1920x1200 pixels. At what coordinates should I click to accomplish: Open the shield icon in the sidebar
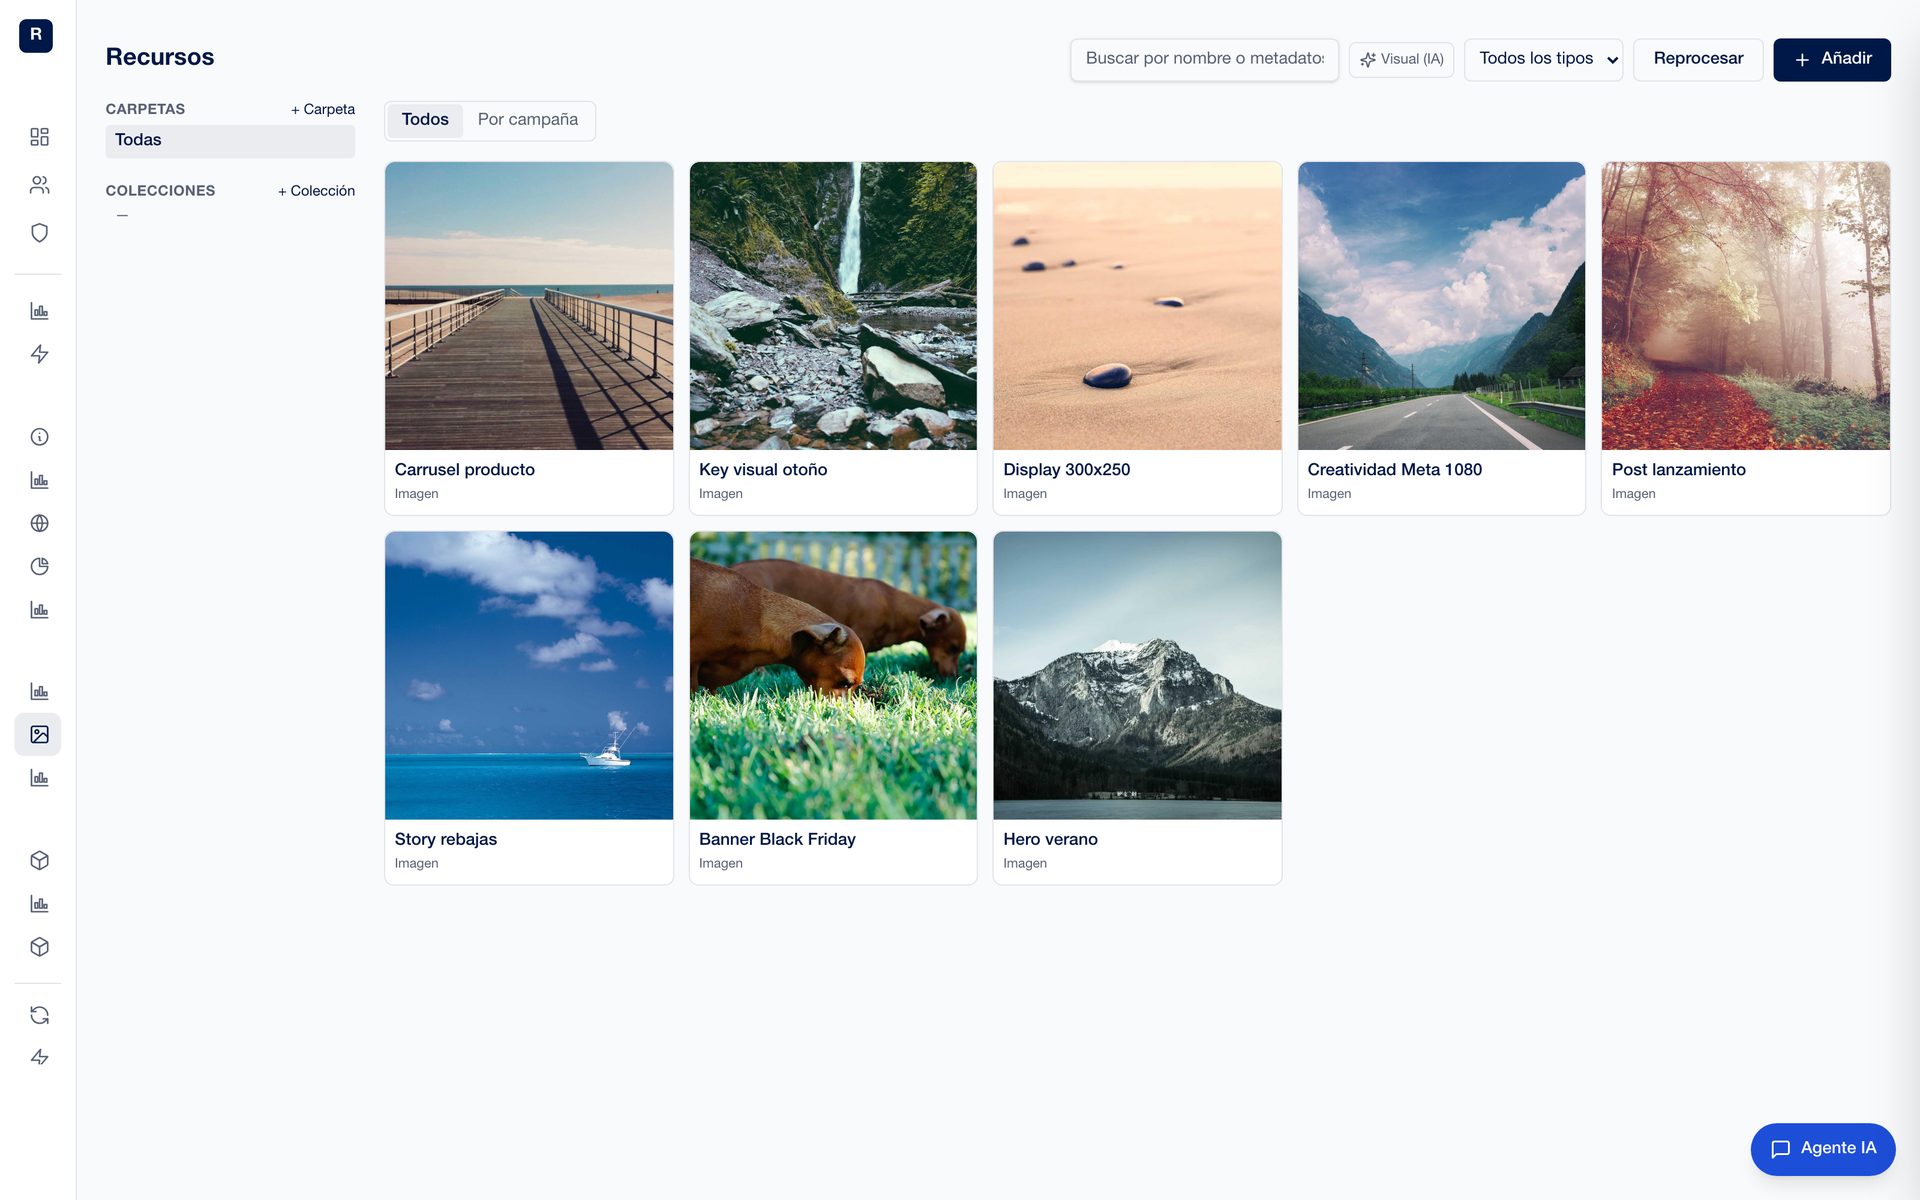[x=39, y=233]
